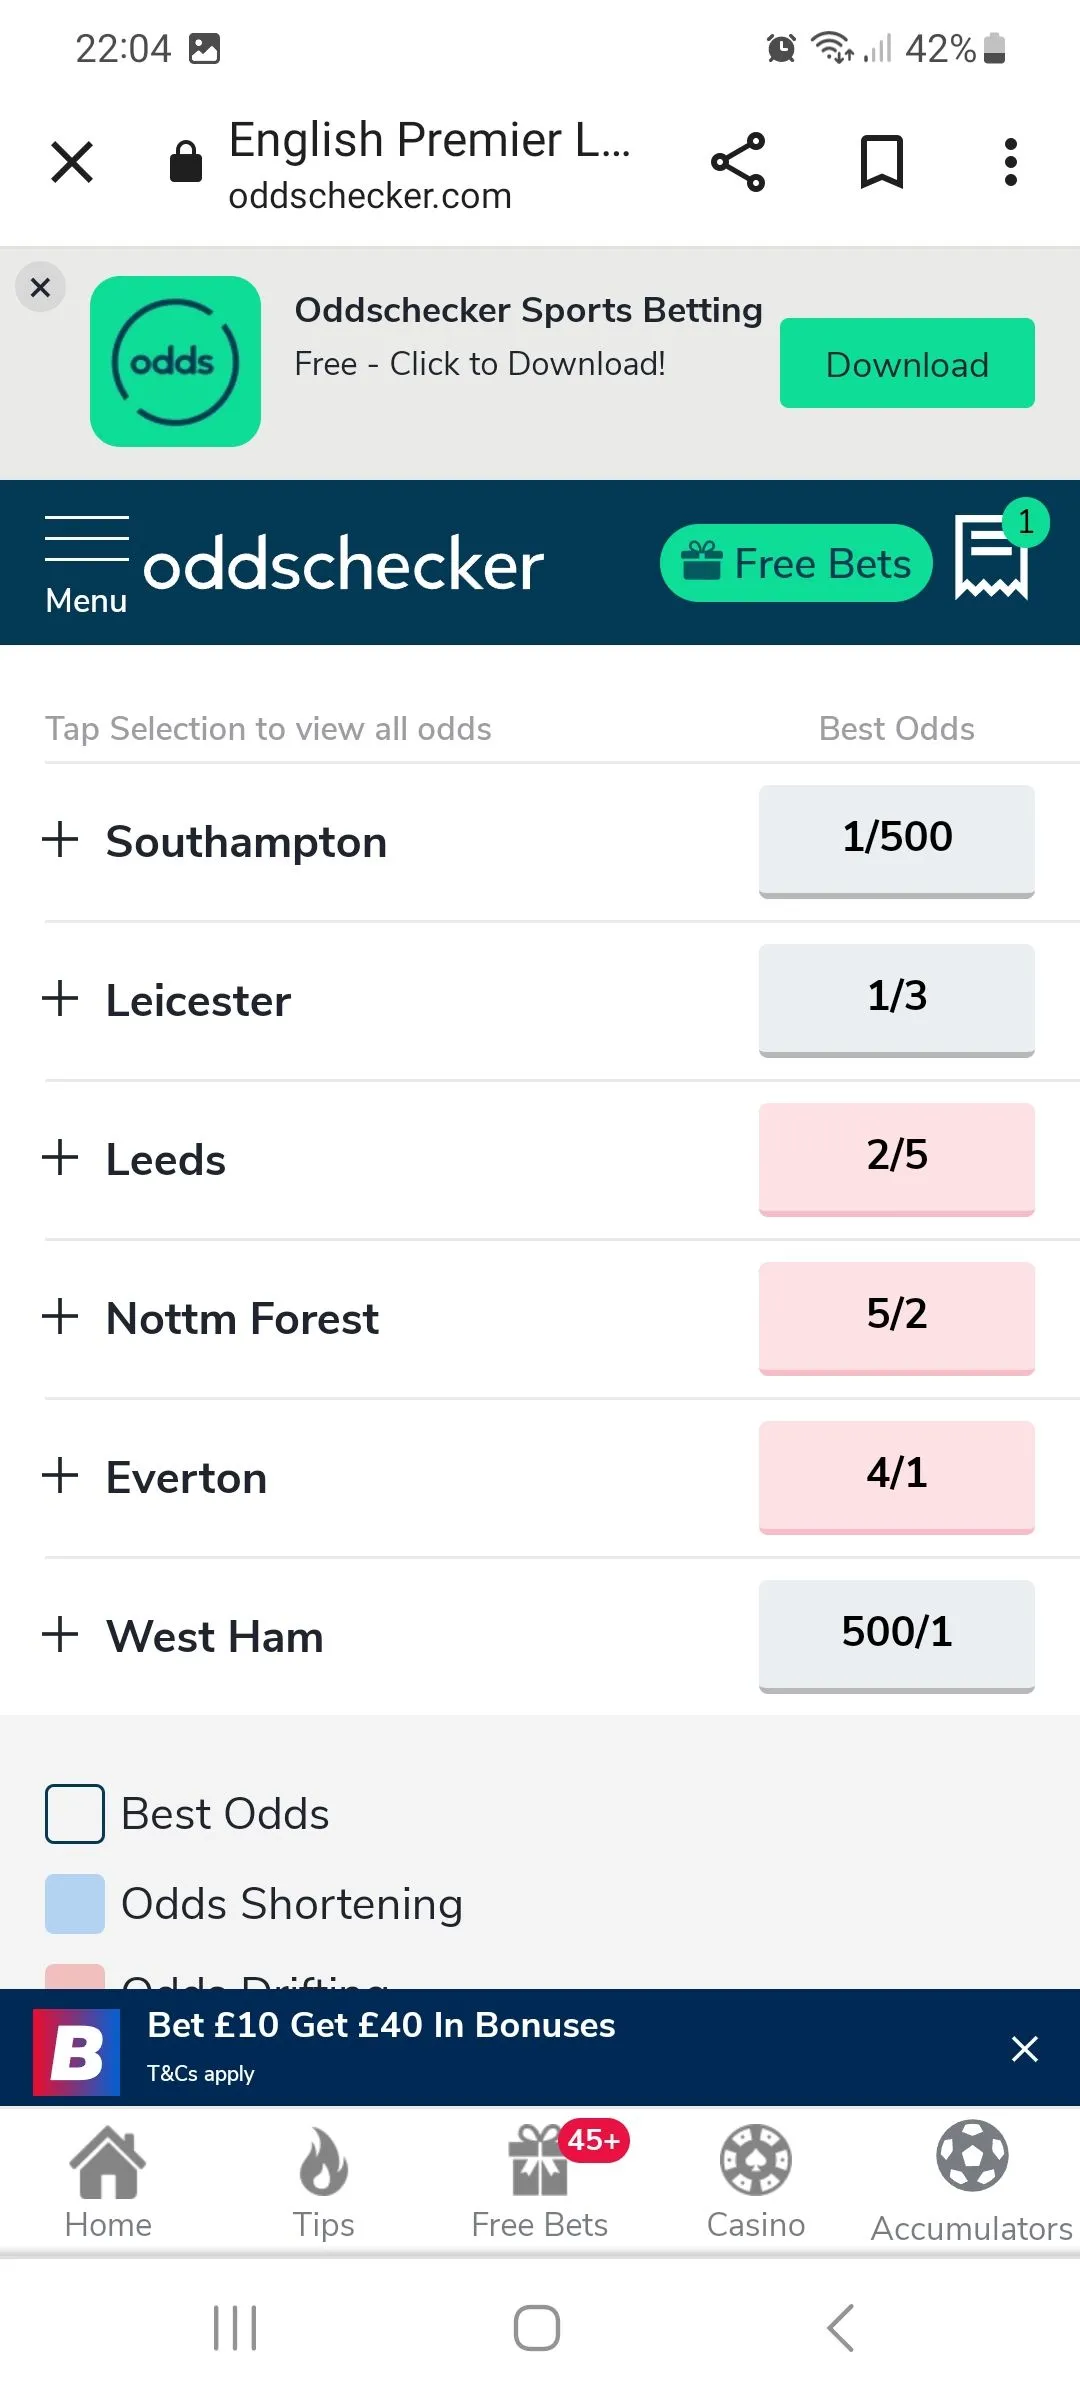
Task: Bookmark this page in browser
Action: click(882, 162)
